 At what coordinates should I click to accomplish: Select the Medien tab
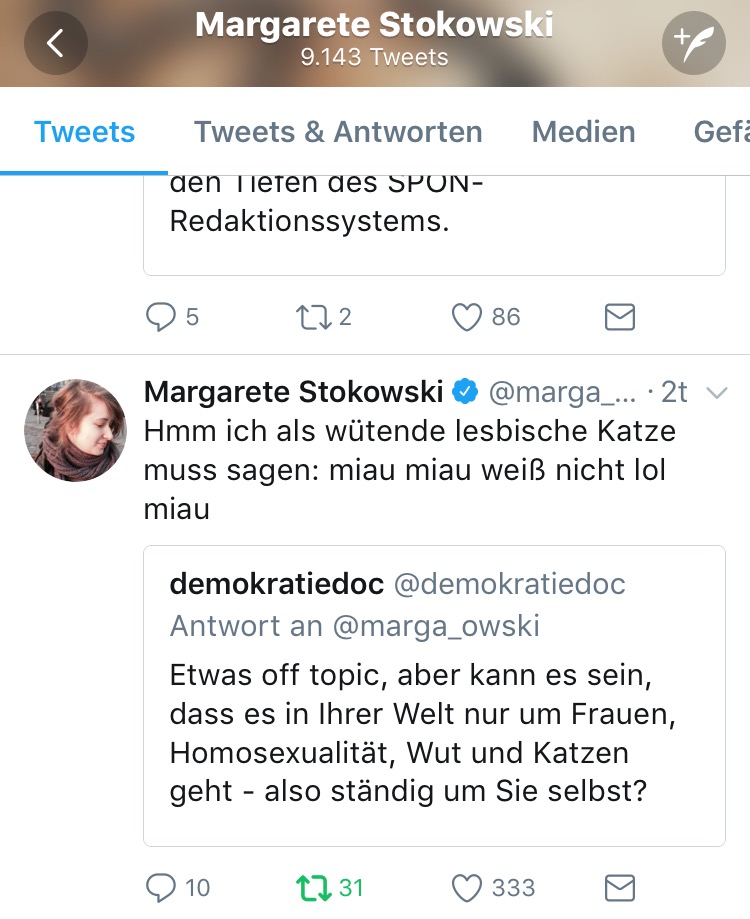click(x=583, y=132)
